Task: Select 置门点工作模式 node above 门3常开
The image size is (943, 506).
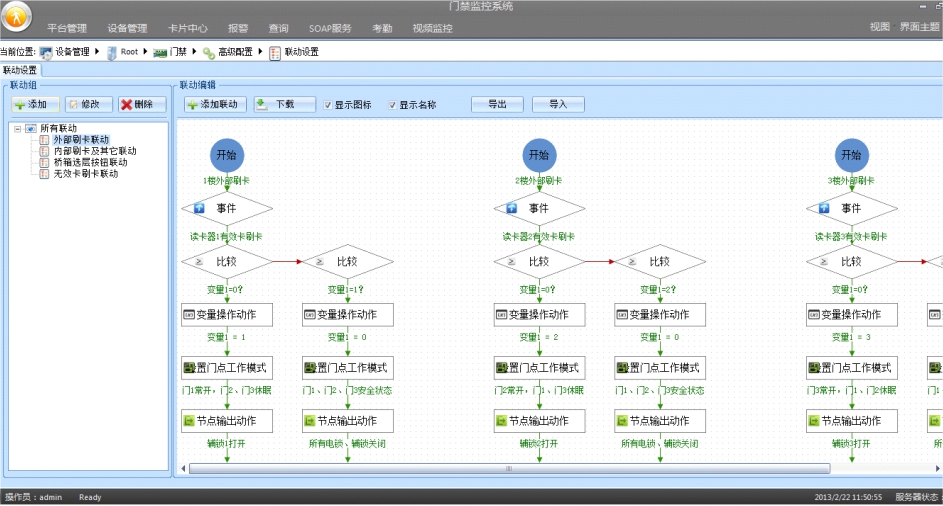Action: 852,368
